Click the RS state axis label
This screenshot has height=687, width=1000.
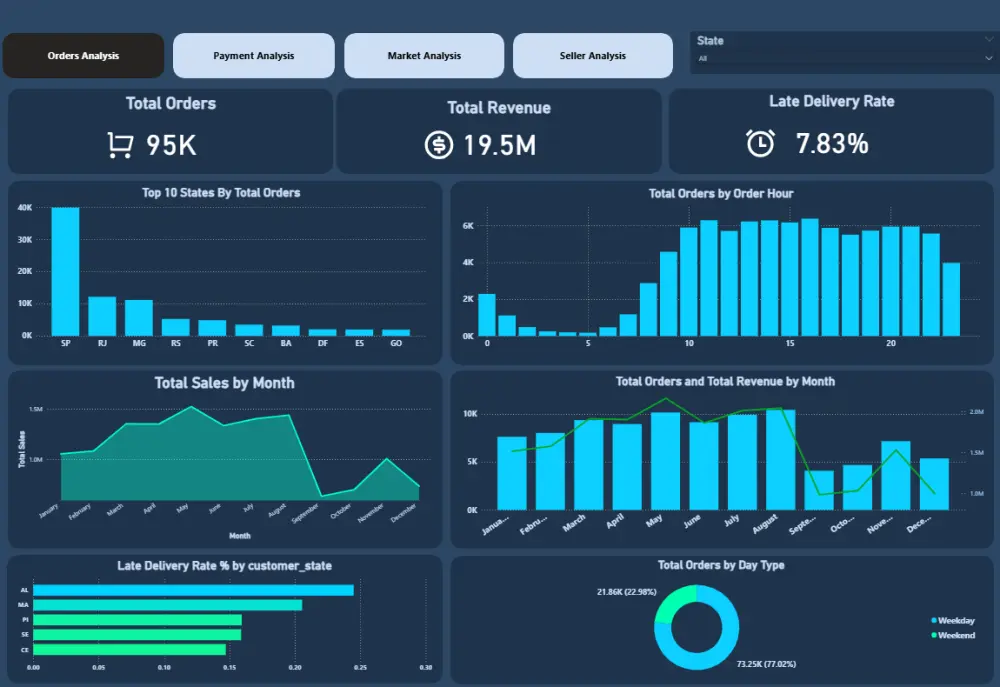tap(176, 343)
